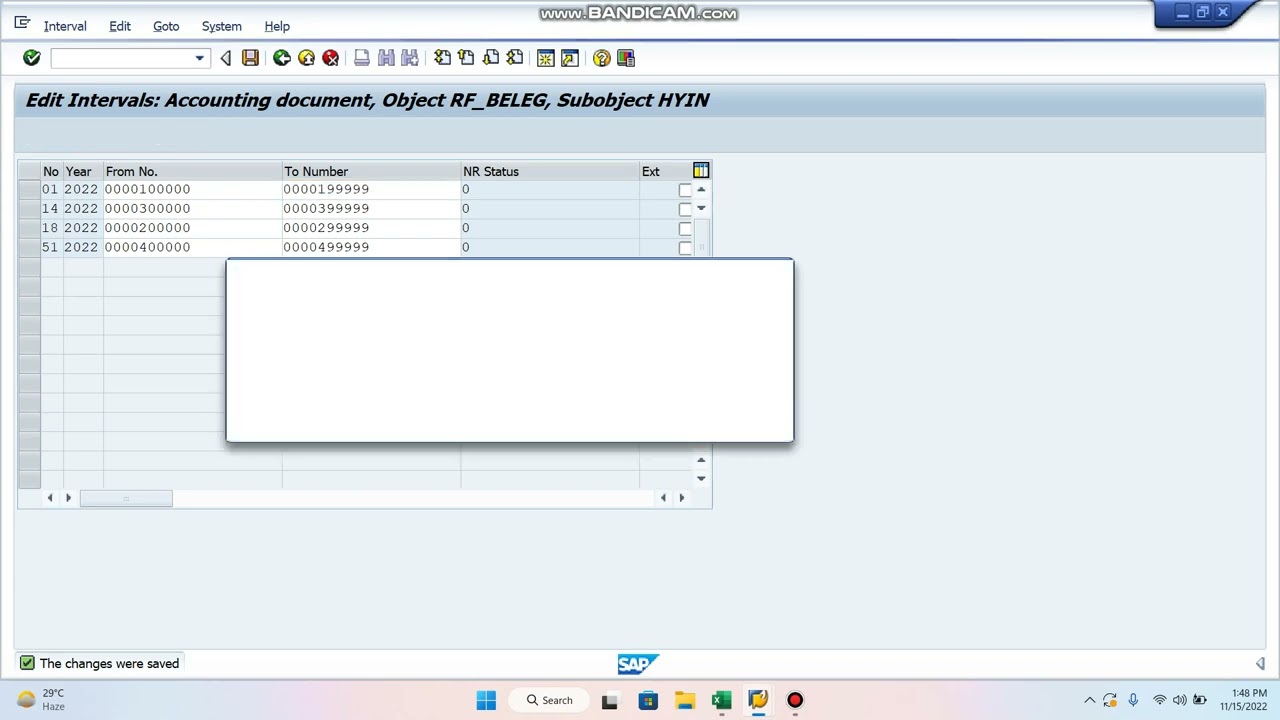Click right horizontal scroll arrow under the From No. column
The image size is (1280, 720).
click(68, 497)
